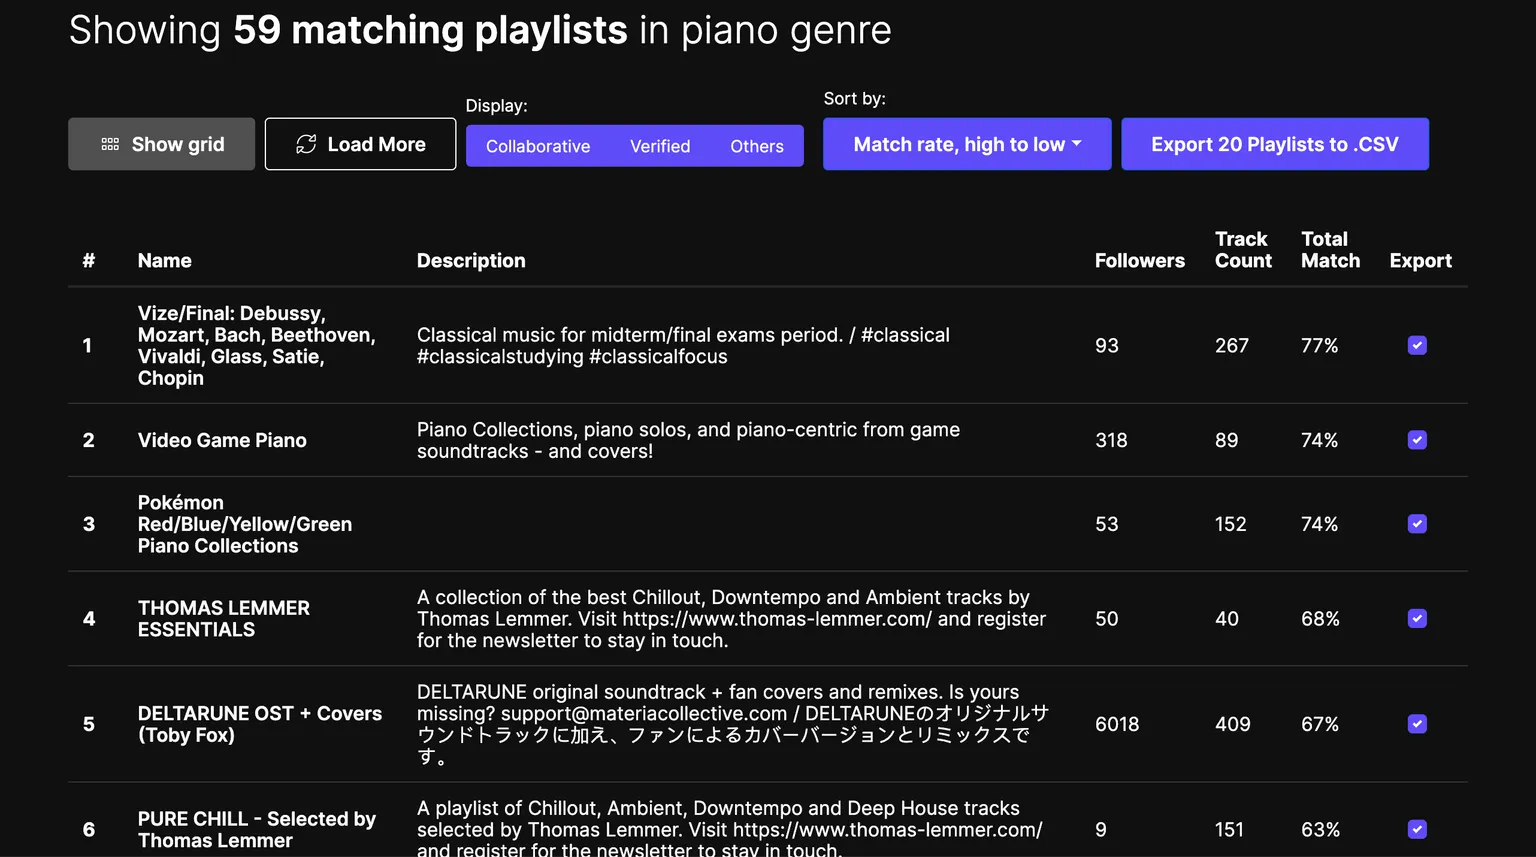Open the Match rate sort dropdown
Viewport: 1536px width, 857px height.
966,144
